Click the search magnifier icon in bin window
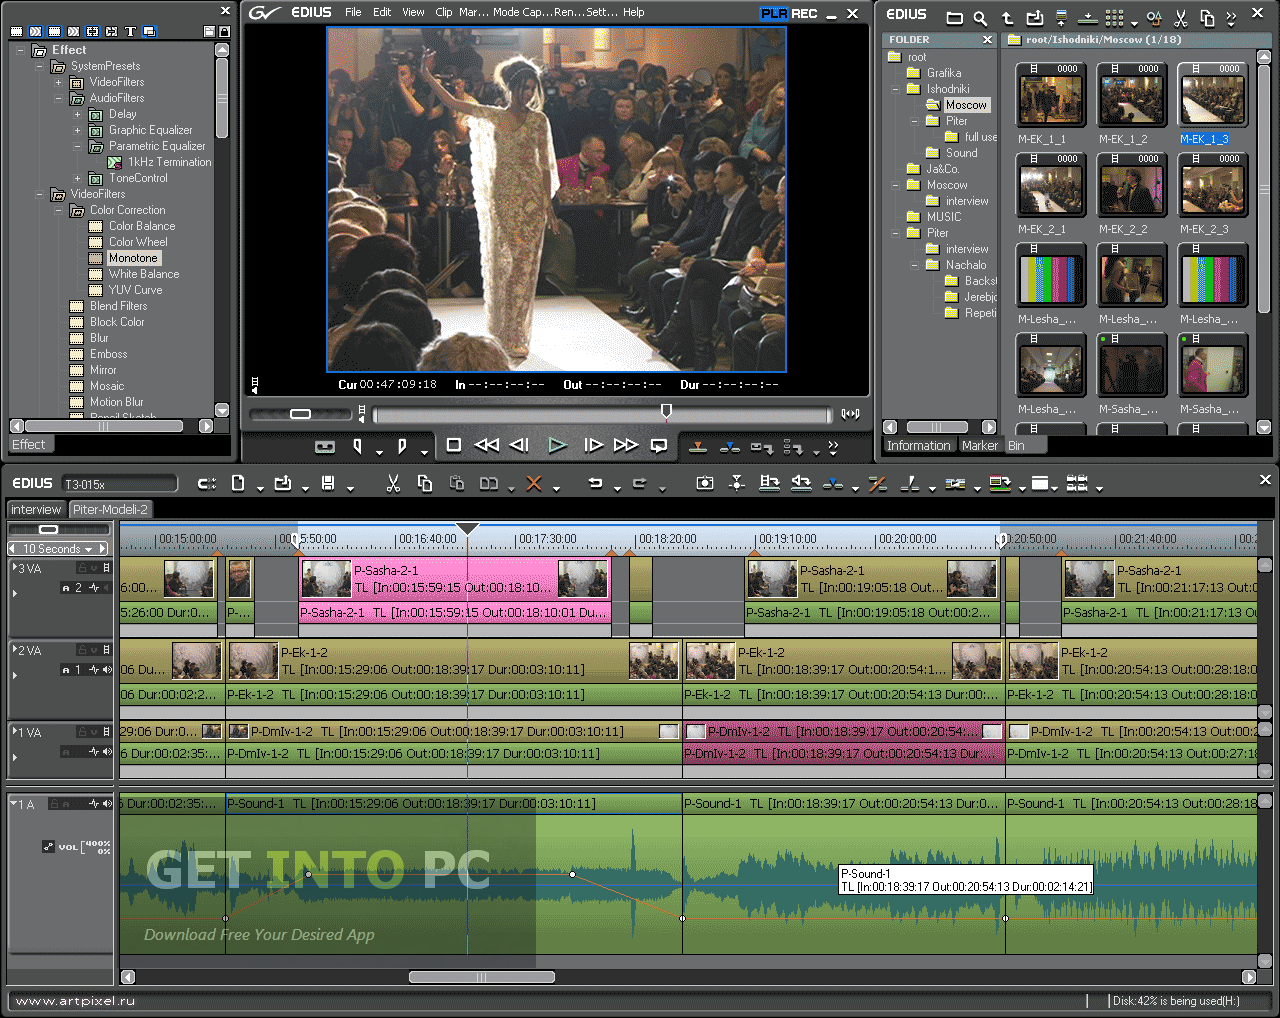Screen dimensions: 1280x1018 pyautogui.click(x=980, y=18)
